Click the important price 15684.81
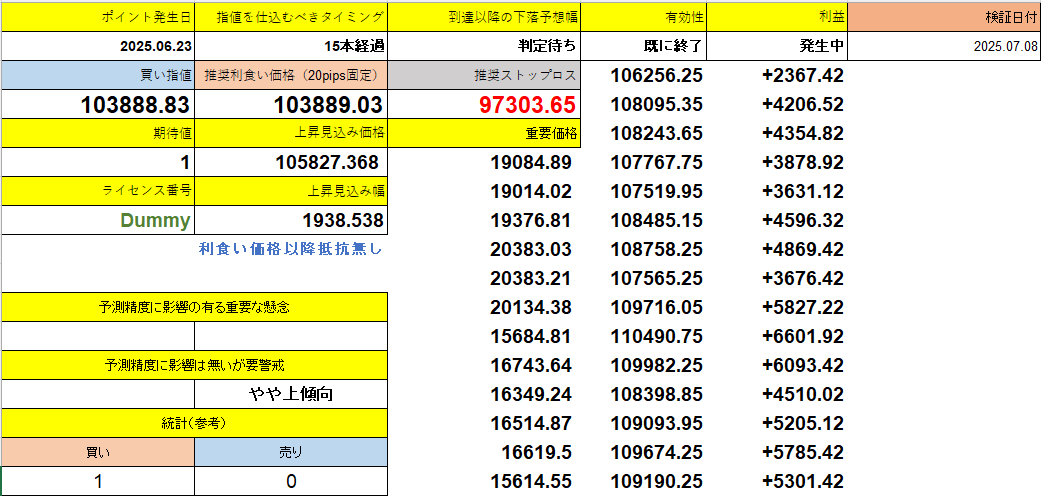Image resolution: width=1041 pixels, height=496 pixels. click(531, 336)
